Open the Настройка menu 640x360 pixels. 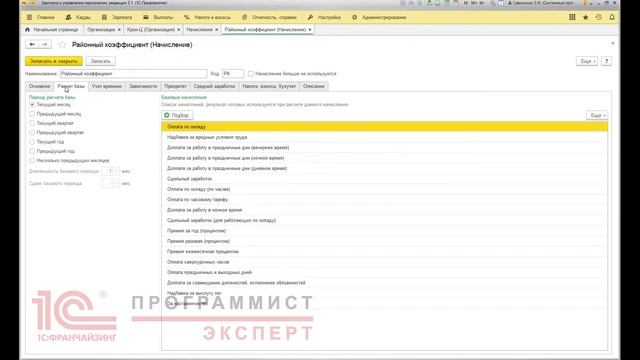click(x=324, y=18)
